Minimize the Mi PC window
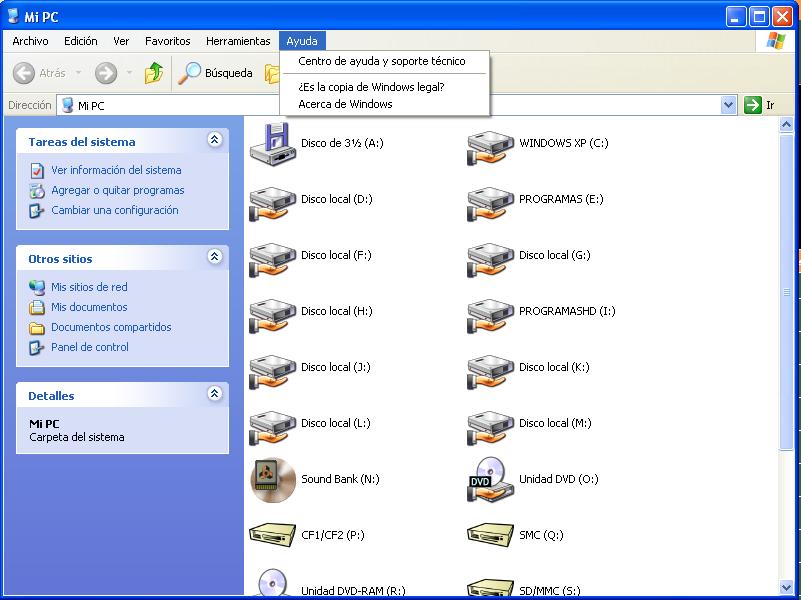 (x=736, y=17)
